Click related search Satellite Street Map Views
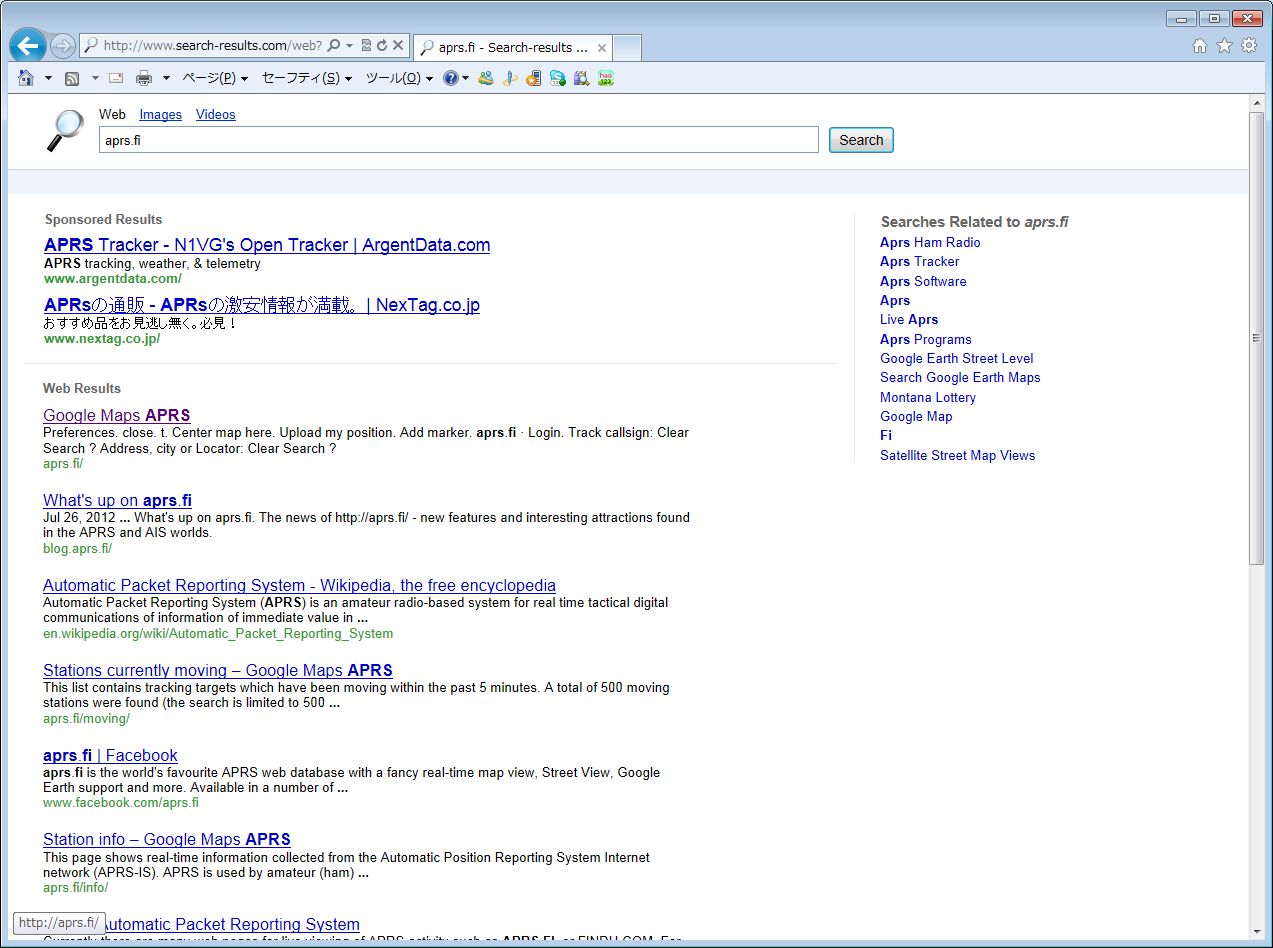1273x948 pixels. click(x=958, y=455)
